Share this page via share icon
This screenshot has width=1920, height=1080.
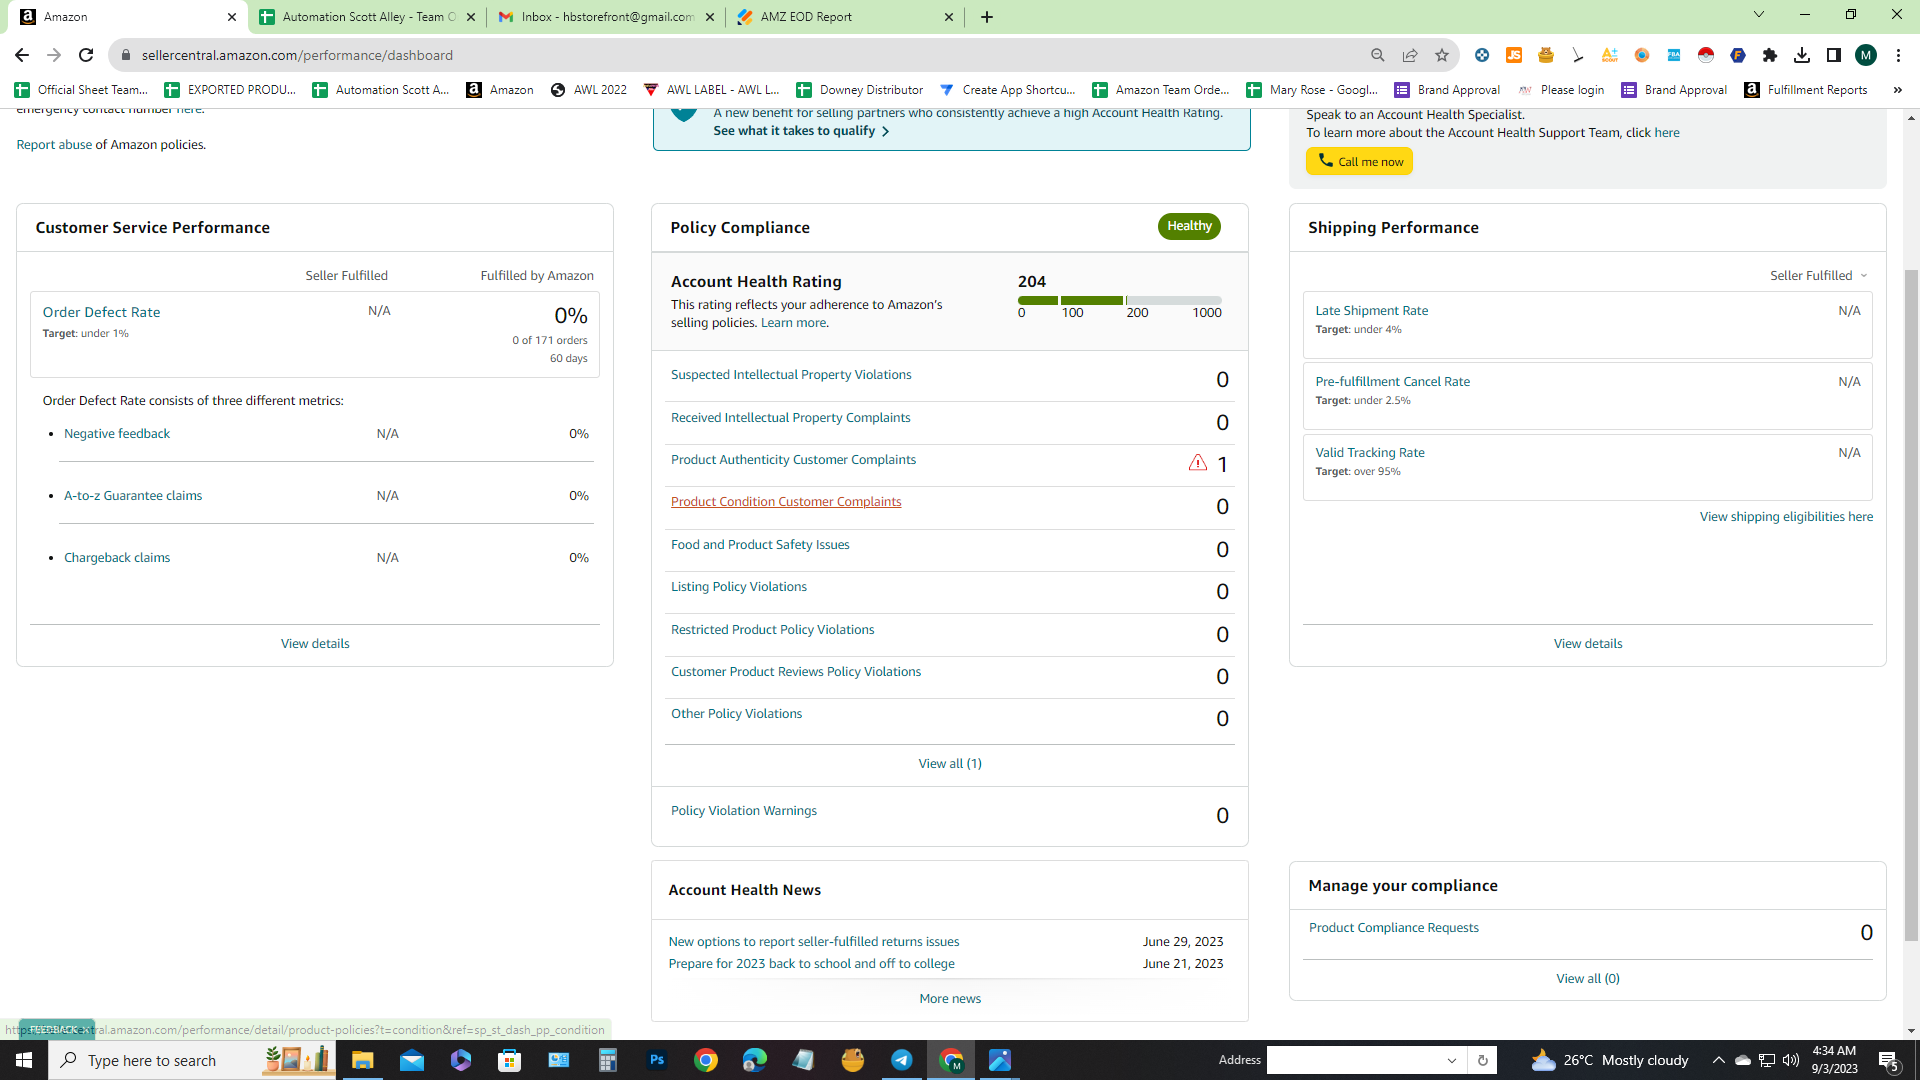pyautogui.click(x=1410, y=55)
